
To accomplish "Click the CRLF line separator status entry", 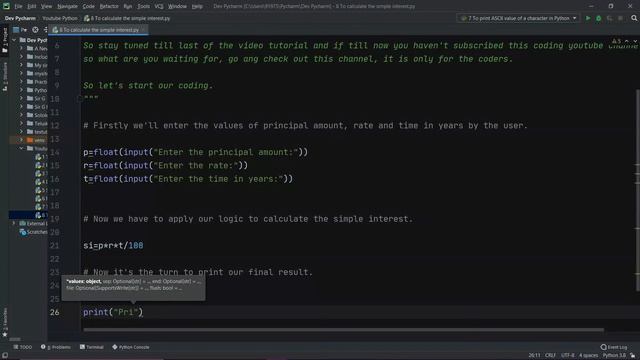I will 550,356.
